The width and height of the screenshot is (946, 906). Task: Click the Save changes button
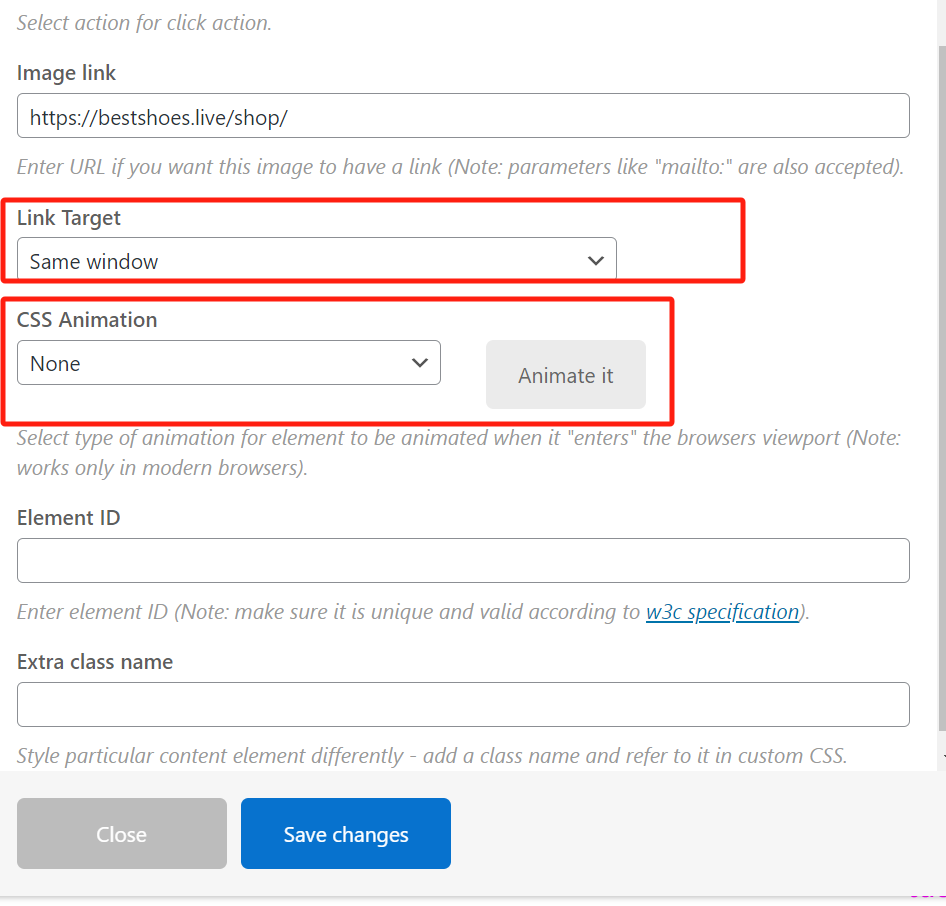point(346,834)
